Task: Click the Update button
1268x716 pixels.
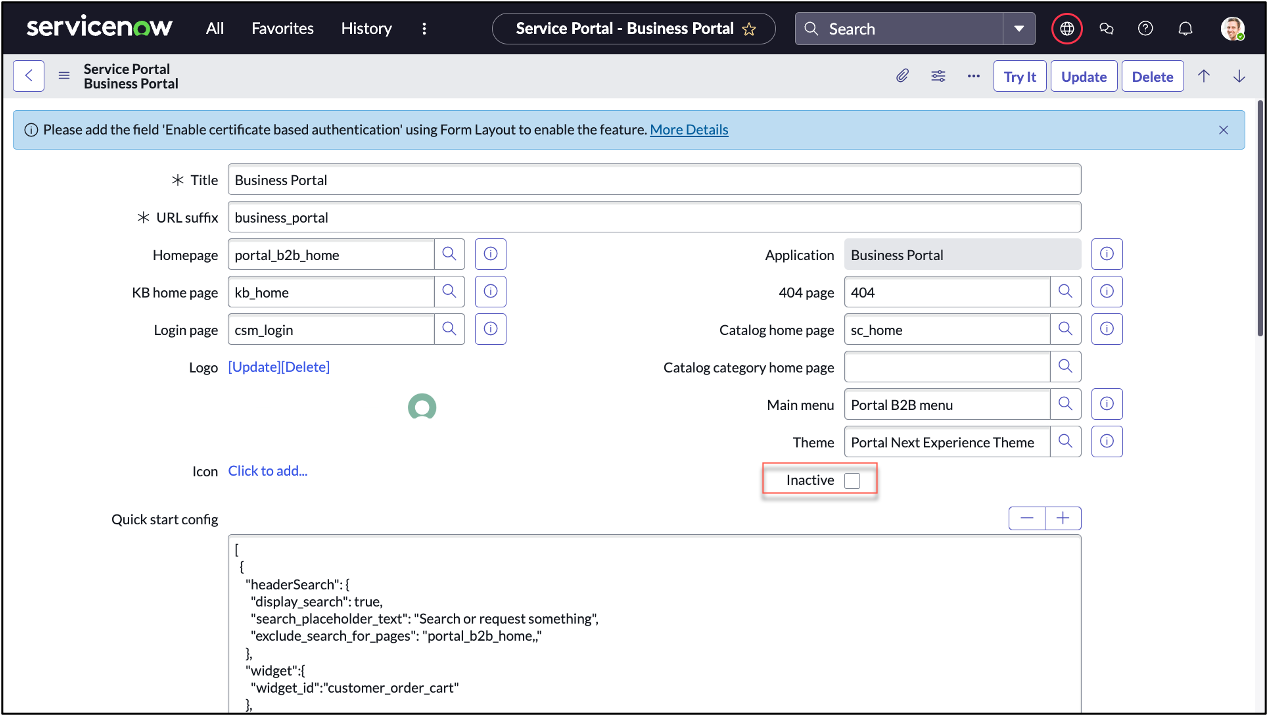Action: pyautogui.click(x=1084, y=76)
